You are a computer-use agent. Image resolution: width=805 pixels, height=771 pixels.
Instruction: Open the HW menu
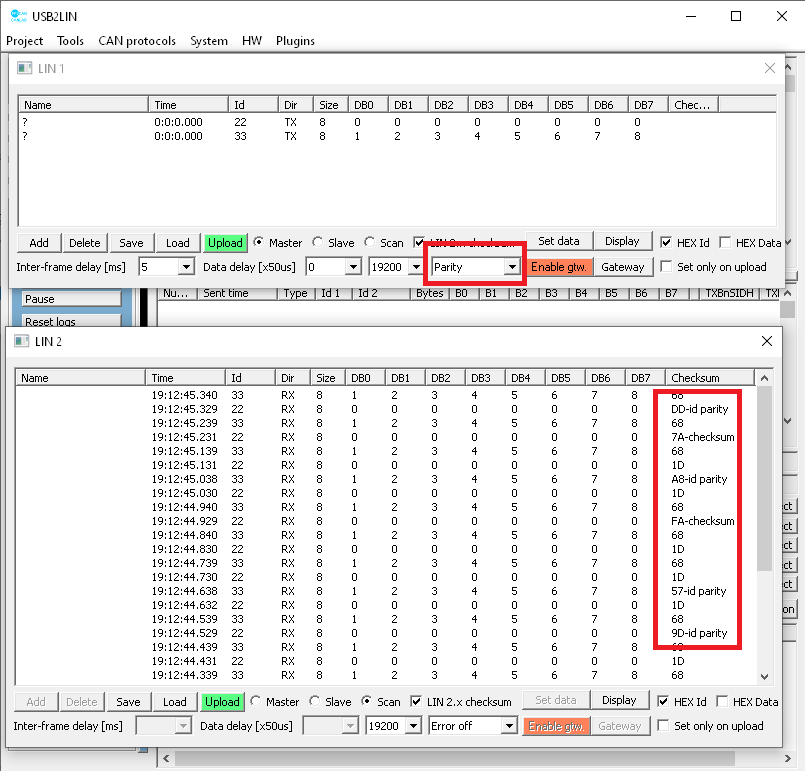(252, 41)
